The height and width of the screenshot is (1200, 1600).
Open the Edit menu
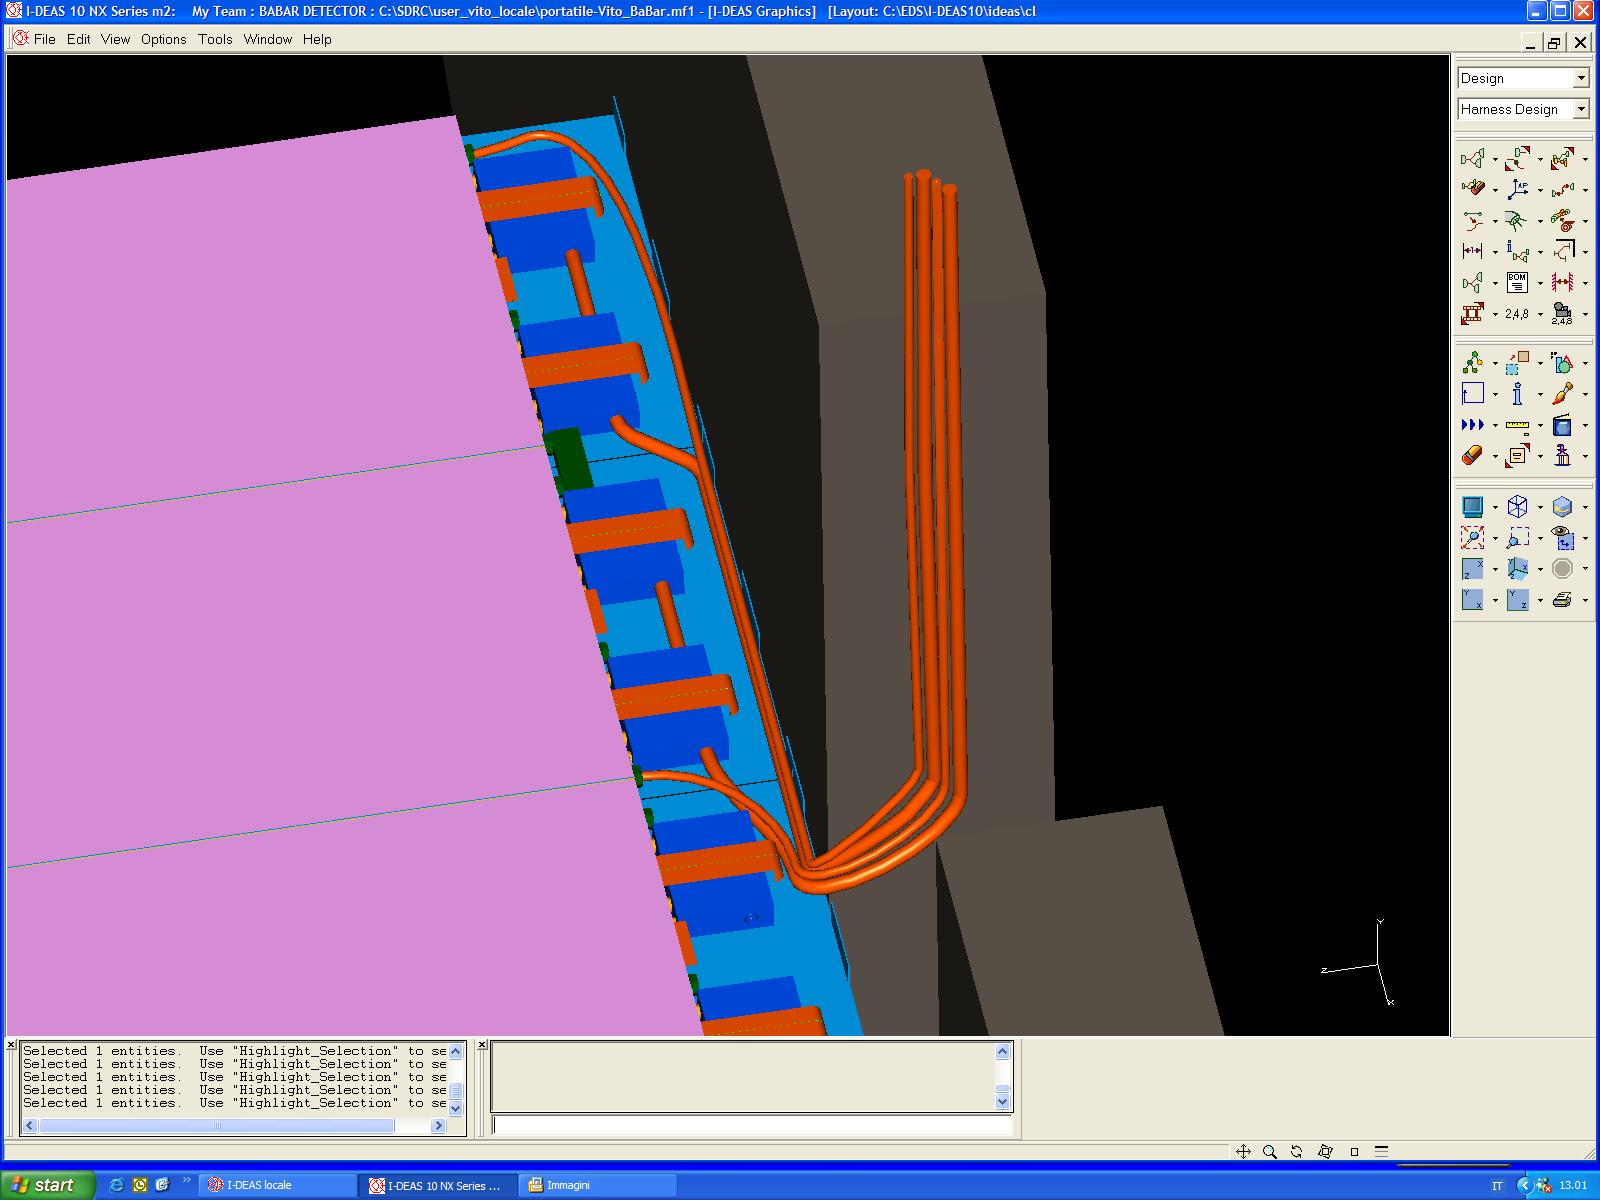click(79, 39)
